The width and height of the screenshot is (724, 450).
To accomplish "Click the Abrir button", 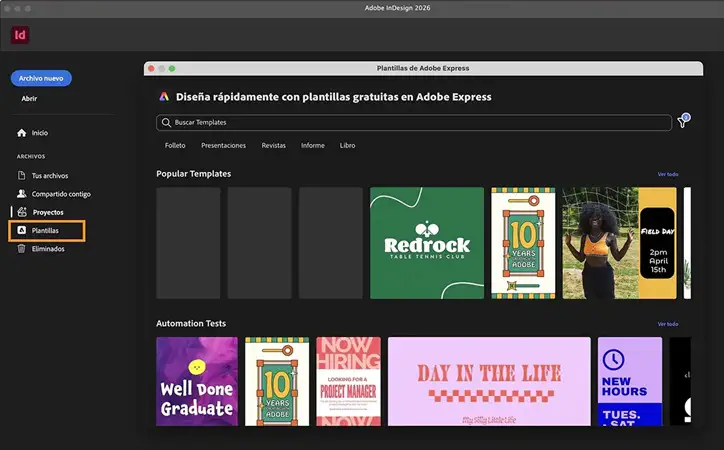I will pos(29,98).
